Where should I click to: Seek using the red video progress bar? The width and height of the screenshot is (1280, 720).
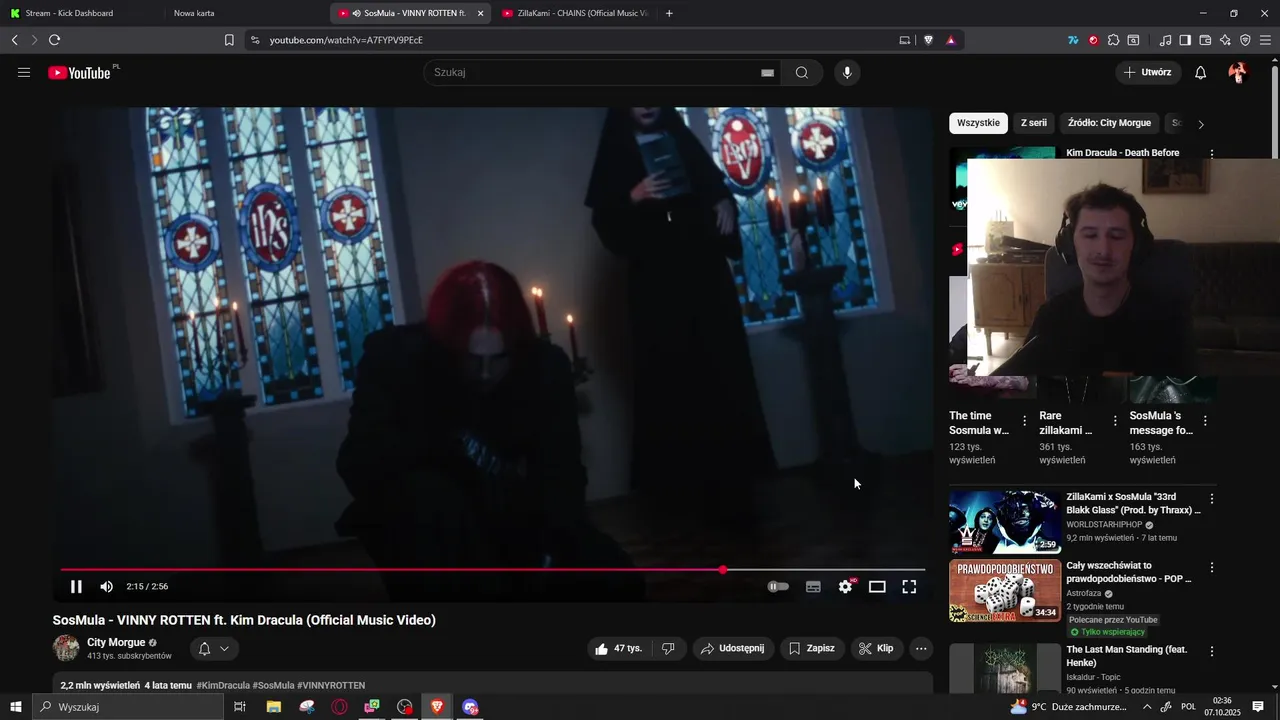[x=493, y=570]
